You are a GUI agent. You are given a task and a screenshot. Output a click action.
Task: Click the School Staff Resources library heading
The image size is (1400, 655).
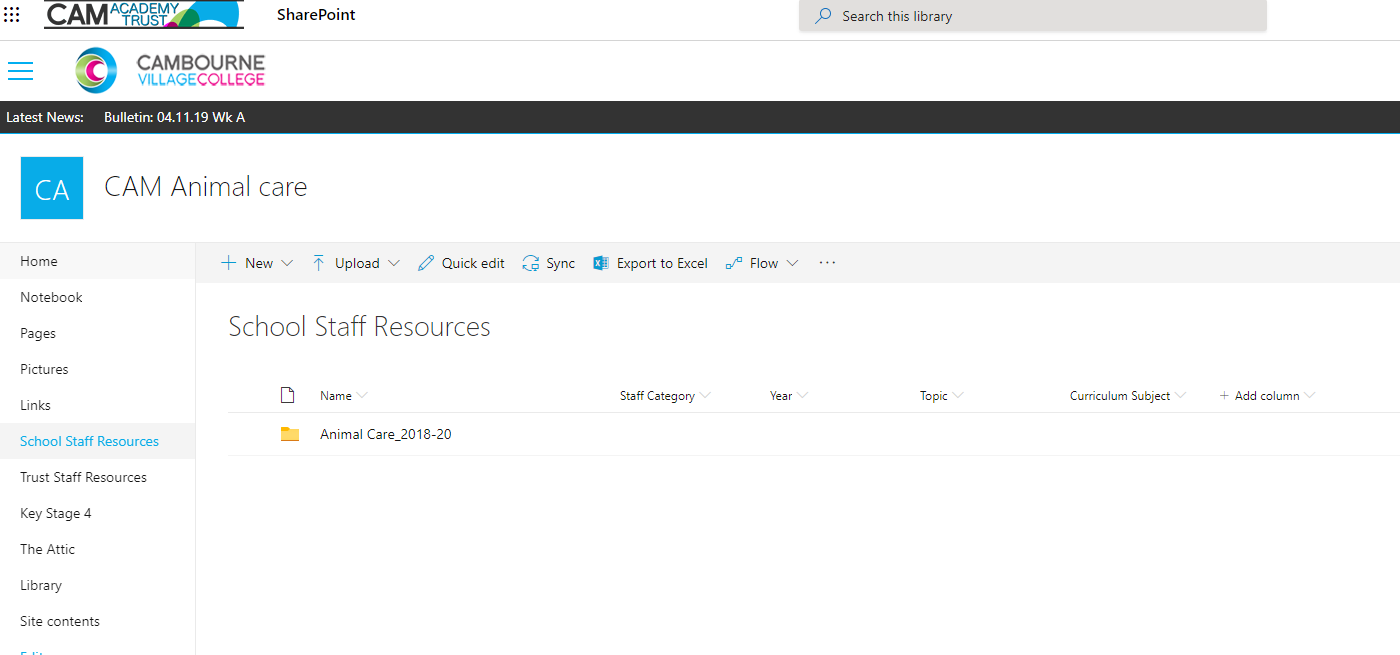(x=359, y=327)
